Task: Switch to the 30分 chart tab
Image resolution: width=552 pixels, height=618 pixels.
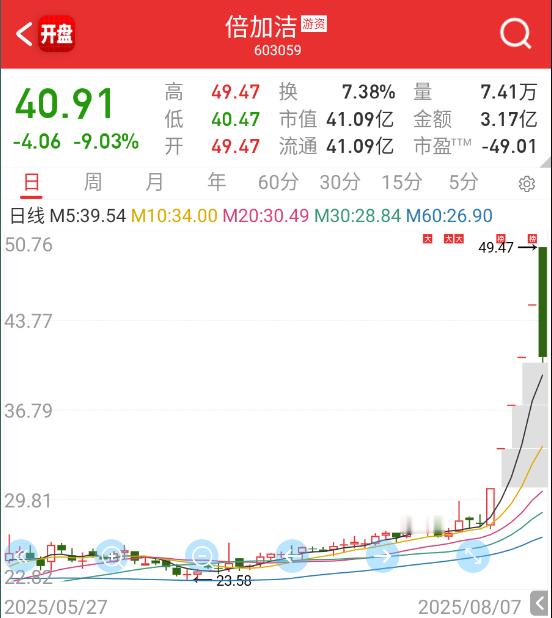Action: click(340, 182)
